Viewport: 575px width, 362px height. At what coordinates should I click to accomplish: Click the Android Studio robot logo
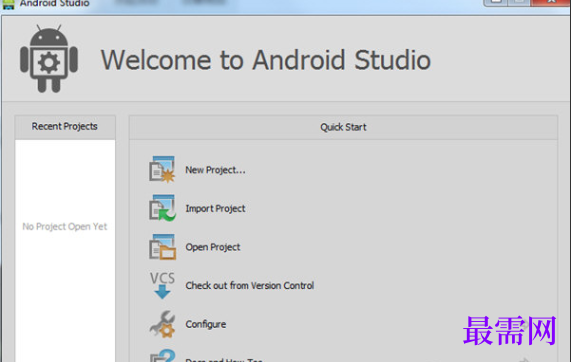pos(49,59)
